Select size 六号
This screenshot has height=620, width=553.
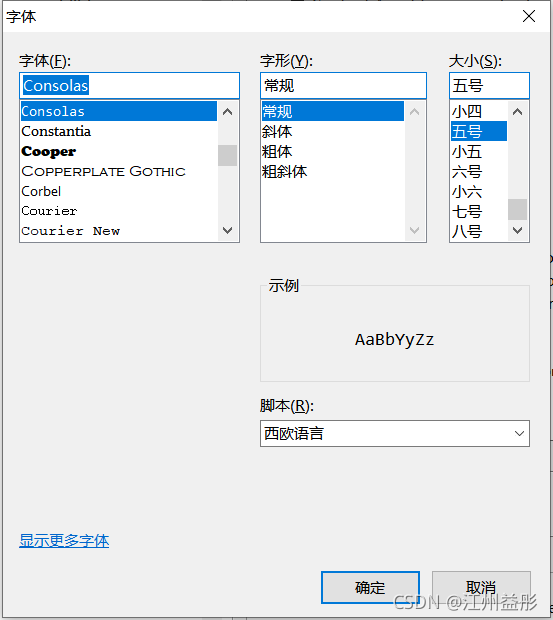pyautogui.click(x=479, y=171)
